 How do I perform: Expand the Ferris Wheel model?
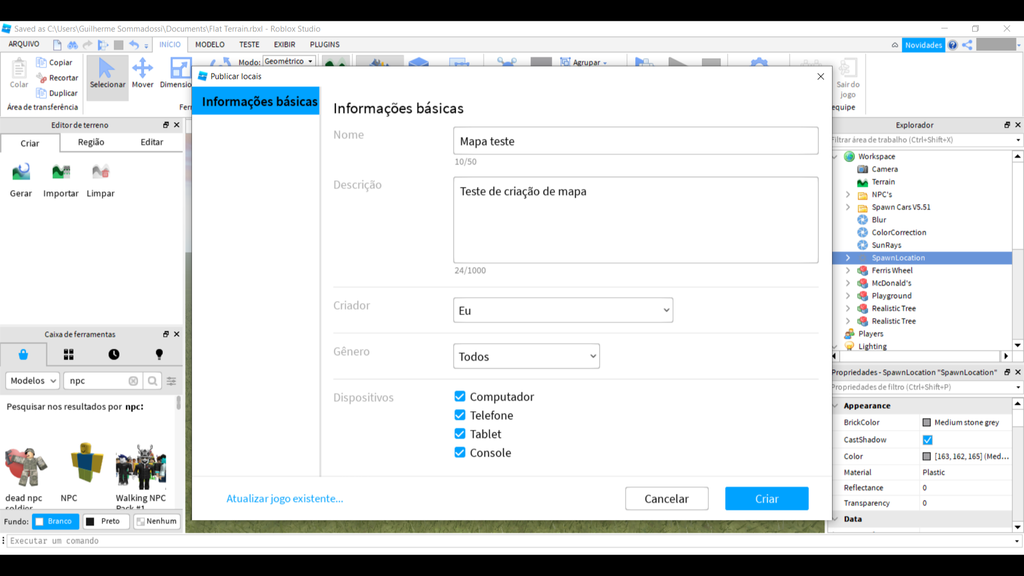(x=848, y=270)
